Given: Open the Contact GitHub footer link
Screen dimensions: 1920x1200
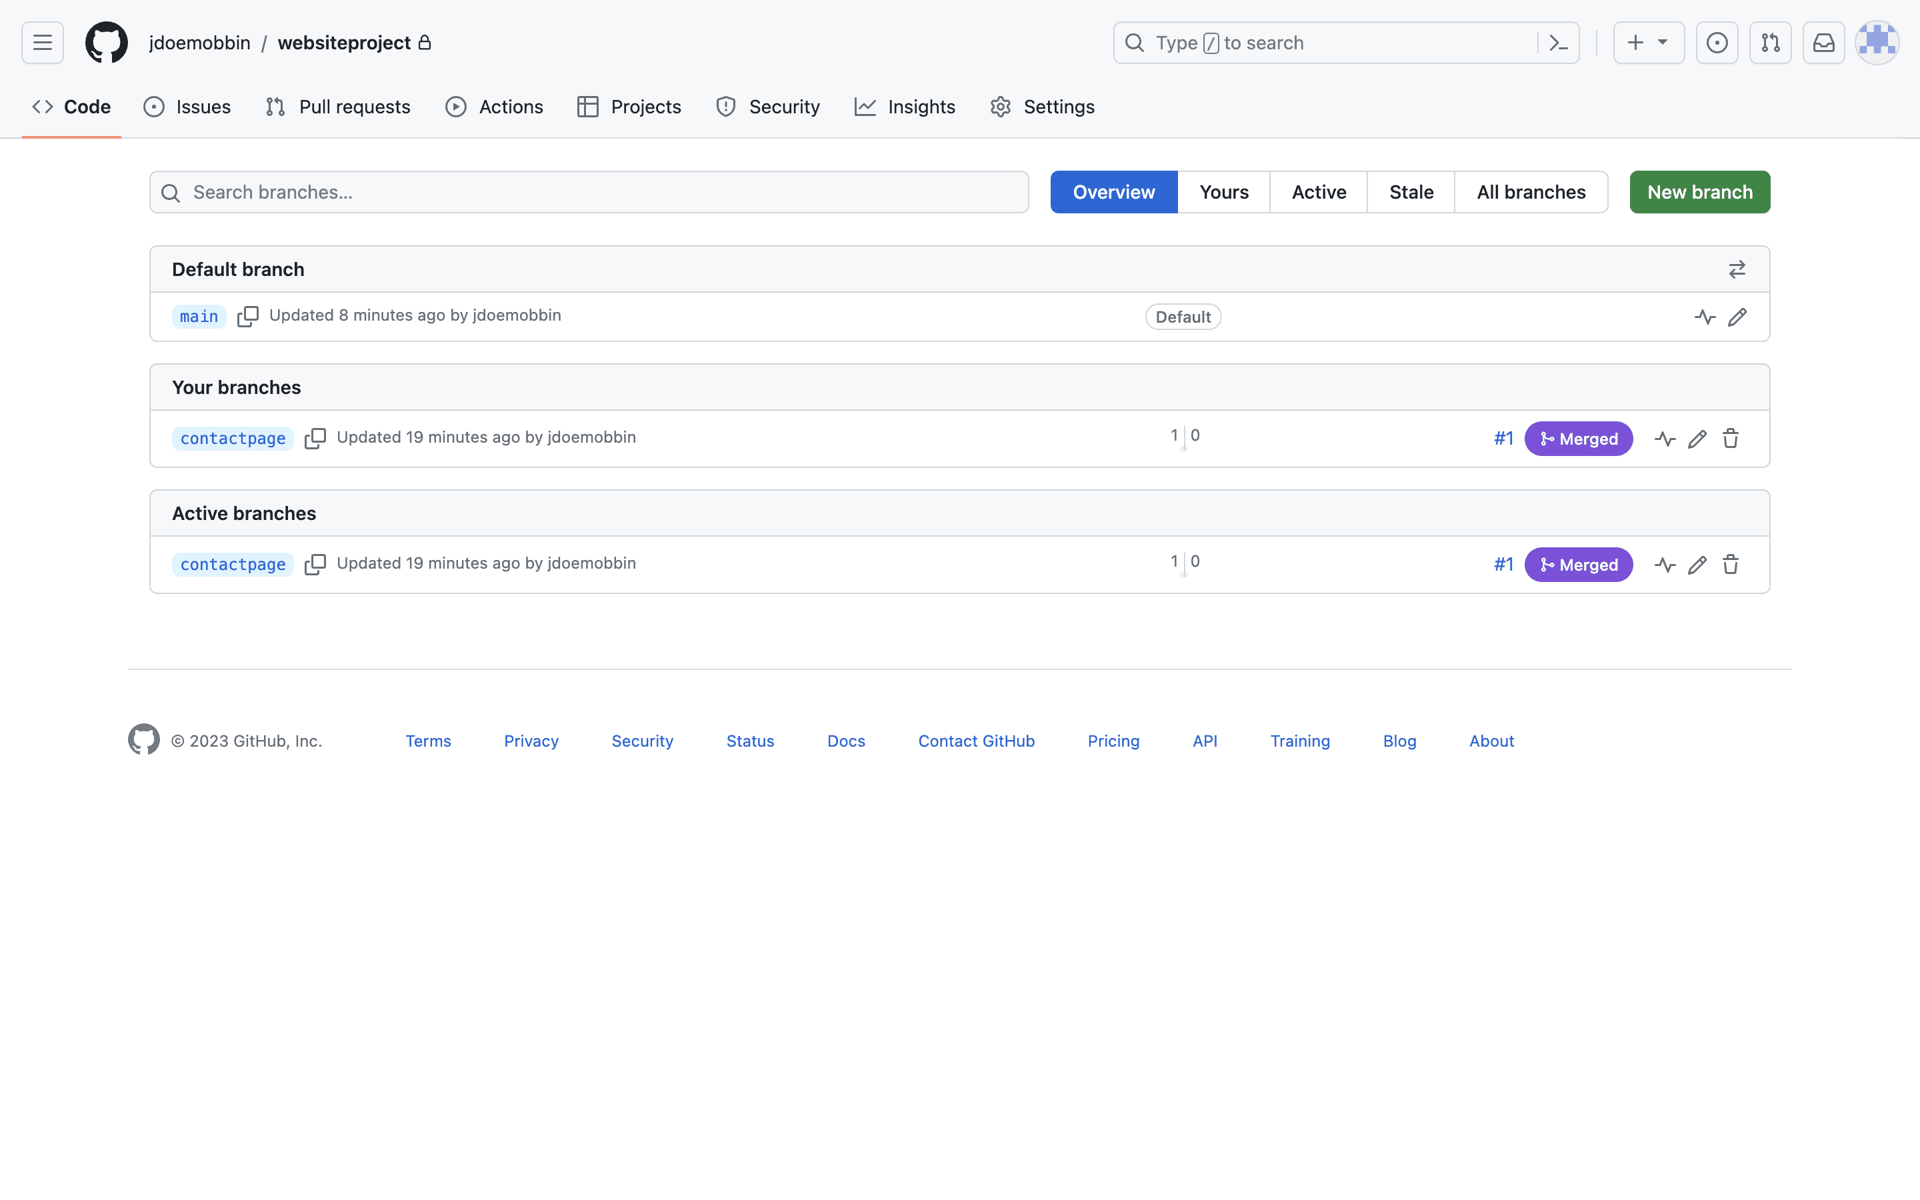Looking at the screenshot, I should 976,741.
